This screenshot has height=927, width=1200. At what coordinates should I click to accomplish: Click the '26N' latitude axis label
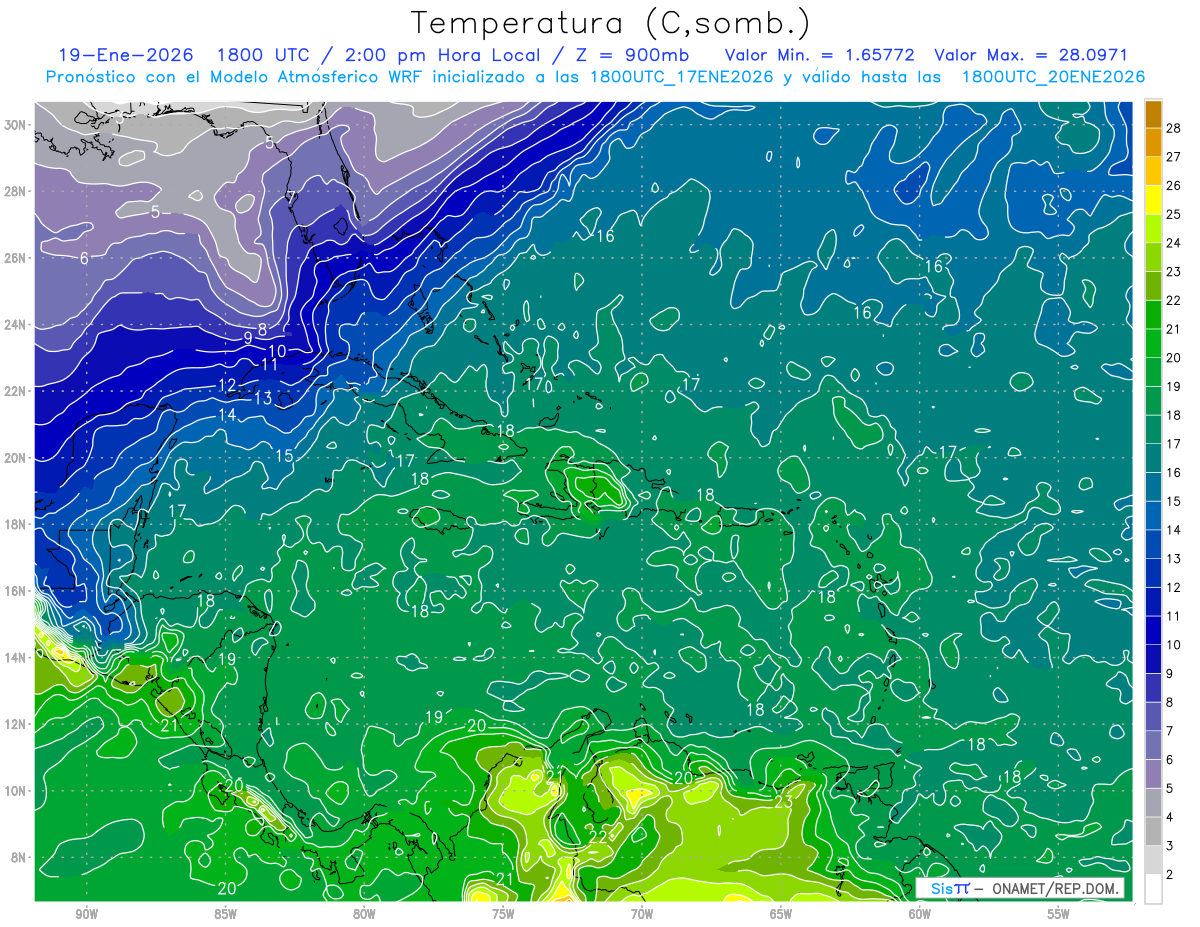point(16,258)
